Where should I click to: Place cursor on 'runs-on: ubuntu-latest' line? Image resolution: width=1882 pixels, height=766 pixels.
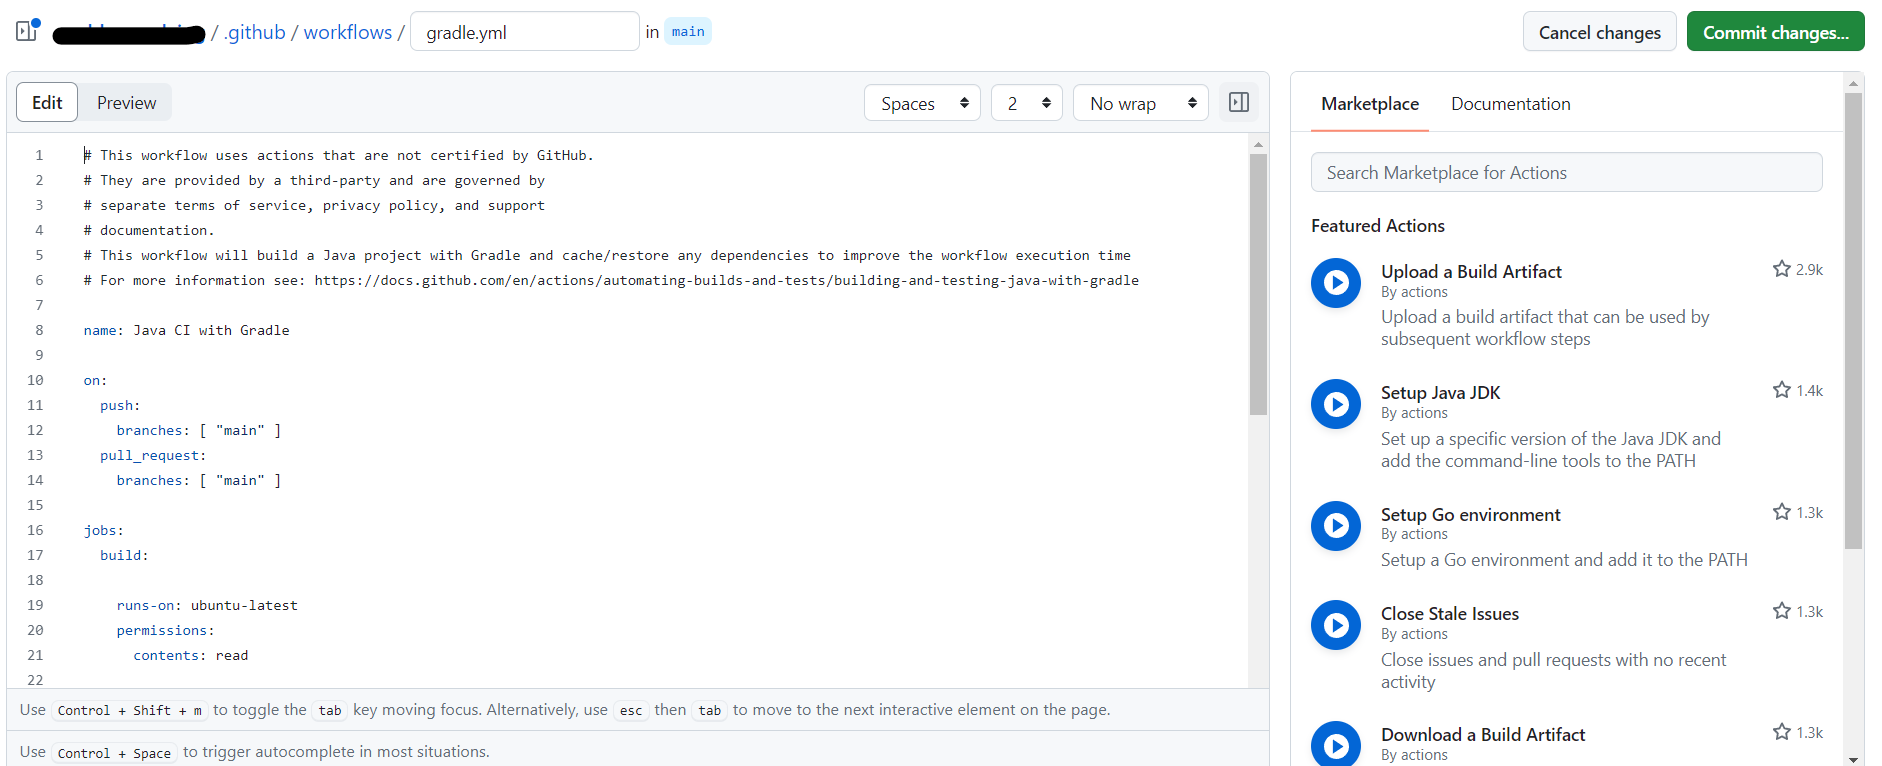[207, 605]
